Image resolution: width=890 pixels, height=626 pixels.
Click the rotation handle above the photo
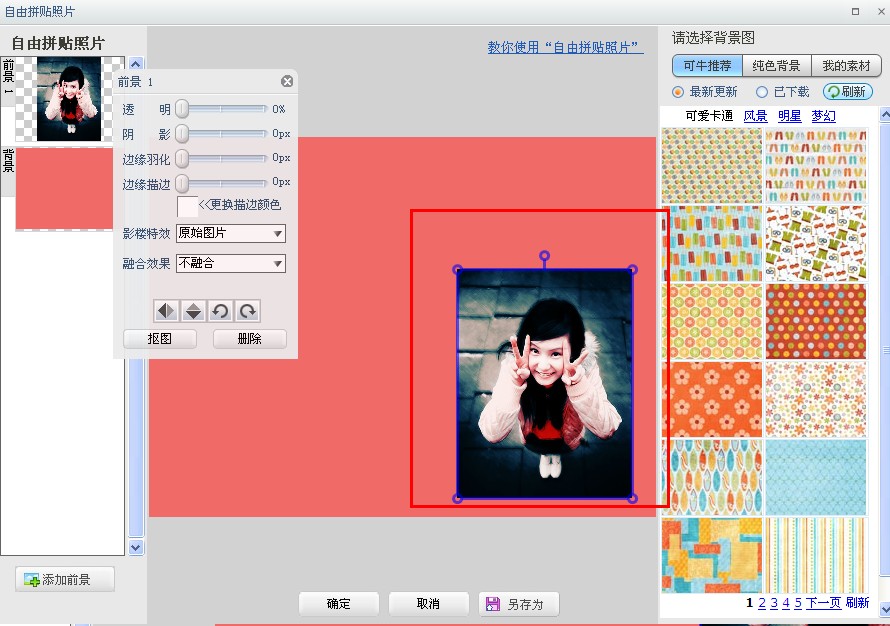544,257
